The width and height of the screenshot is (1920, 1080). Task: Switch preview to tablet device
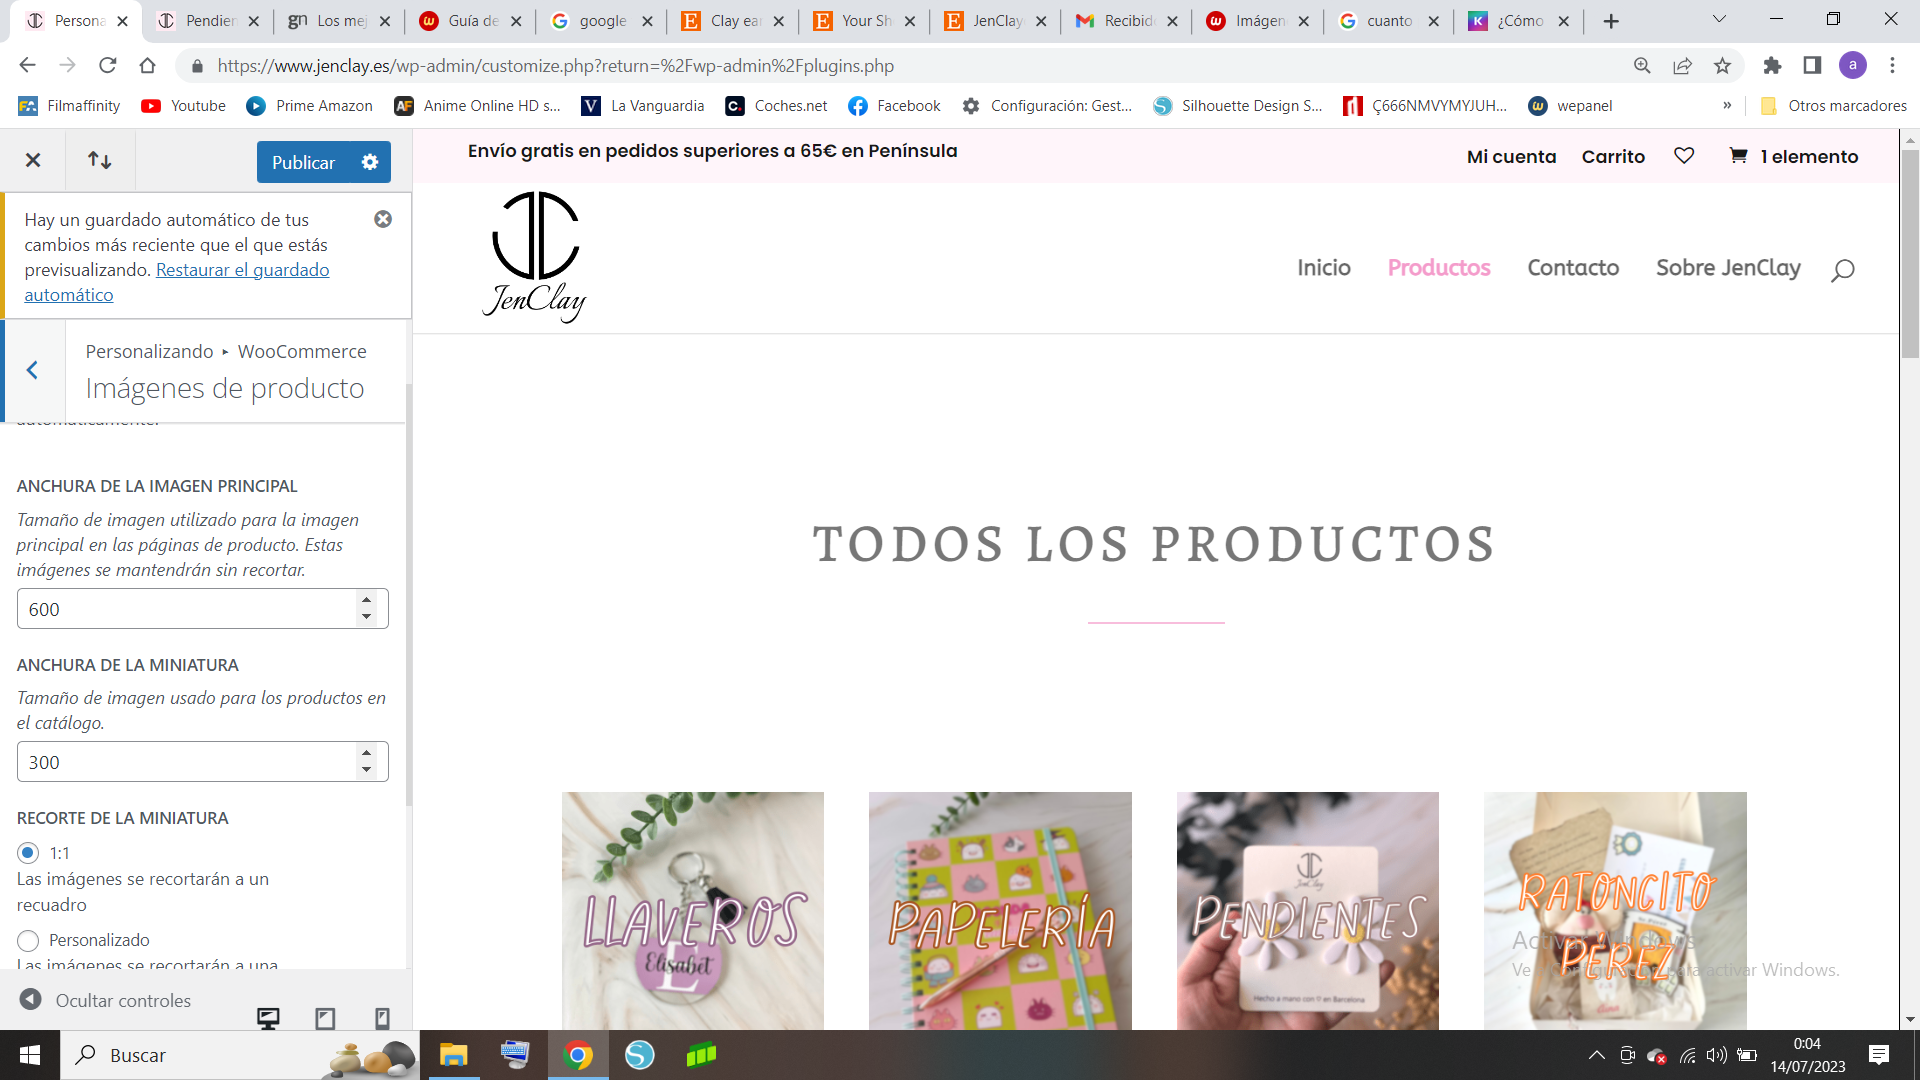click(x=325, y=1018)
